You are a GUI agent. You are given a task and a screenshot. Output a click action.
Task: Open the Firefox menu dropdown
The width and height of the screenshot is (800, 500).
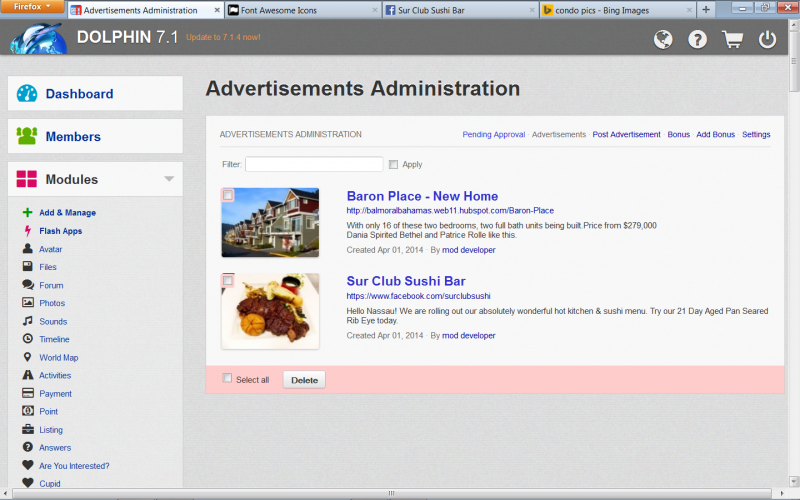[x=33, y=7]
